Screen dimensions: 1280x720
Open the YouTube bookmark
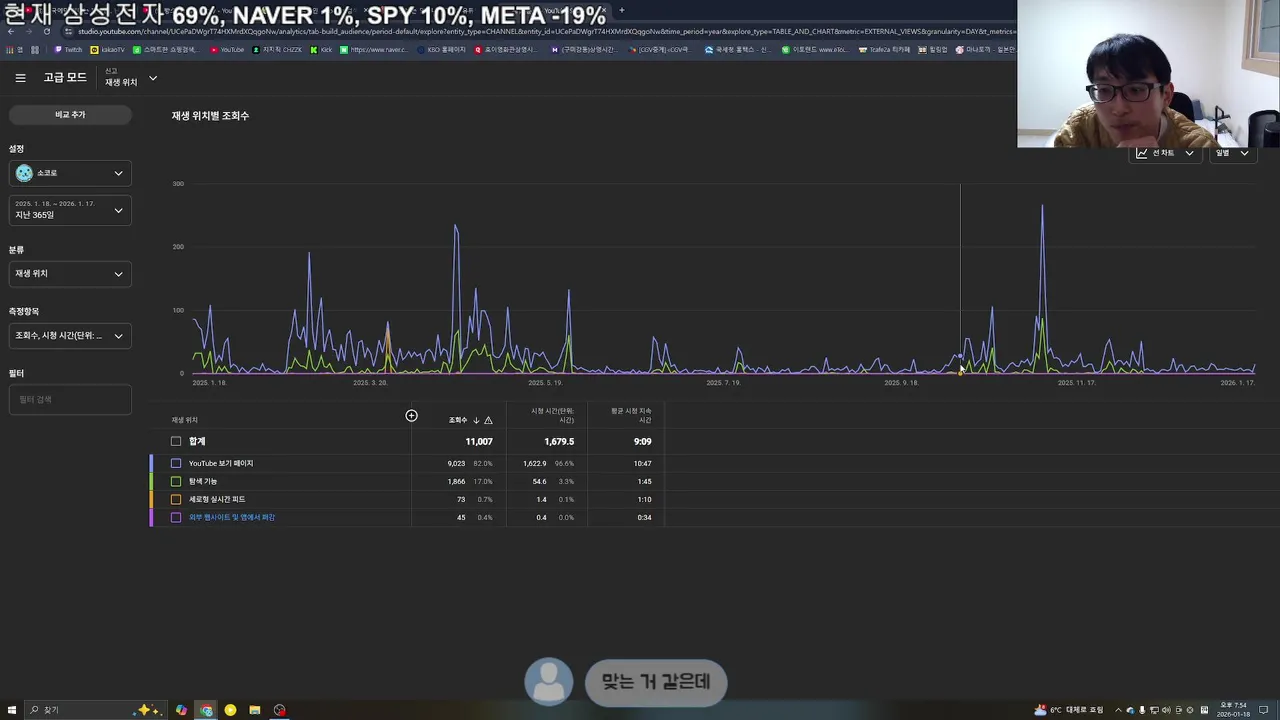(227, 49)
